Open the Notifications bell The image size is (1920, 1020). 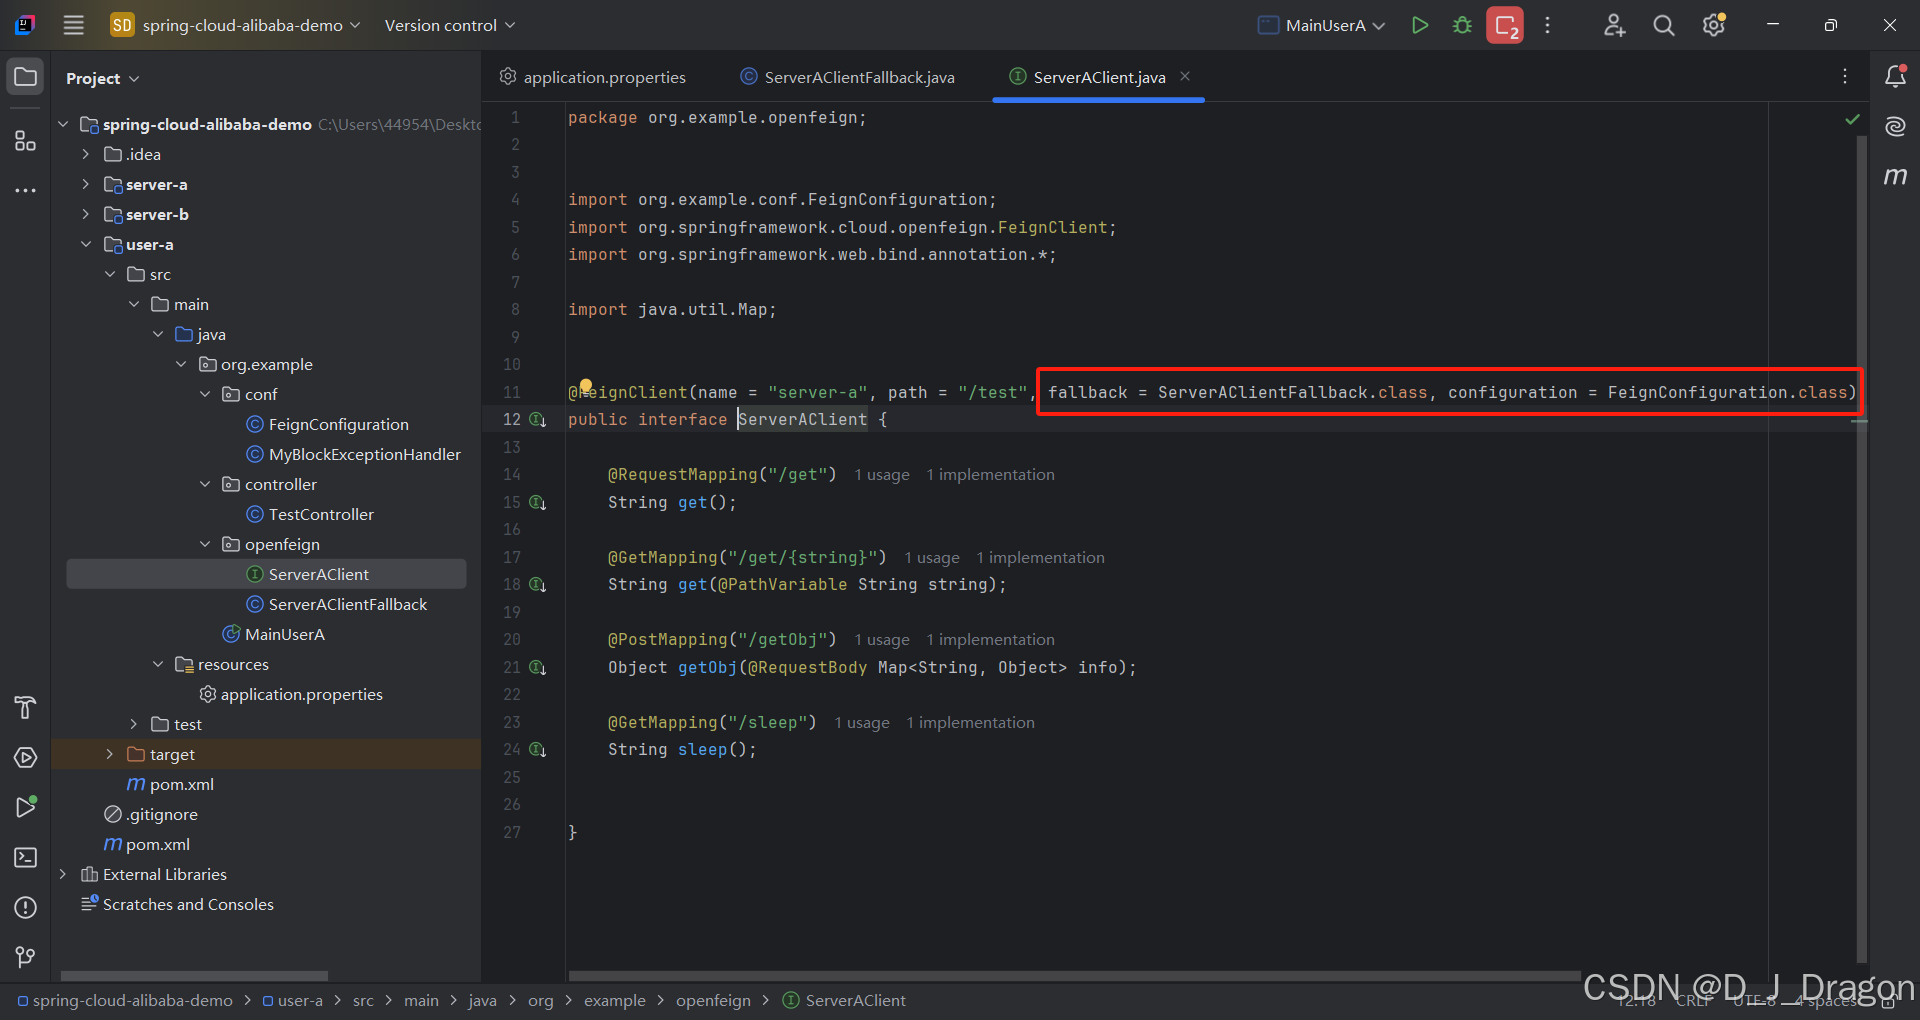tap(1895, 76)
